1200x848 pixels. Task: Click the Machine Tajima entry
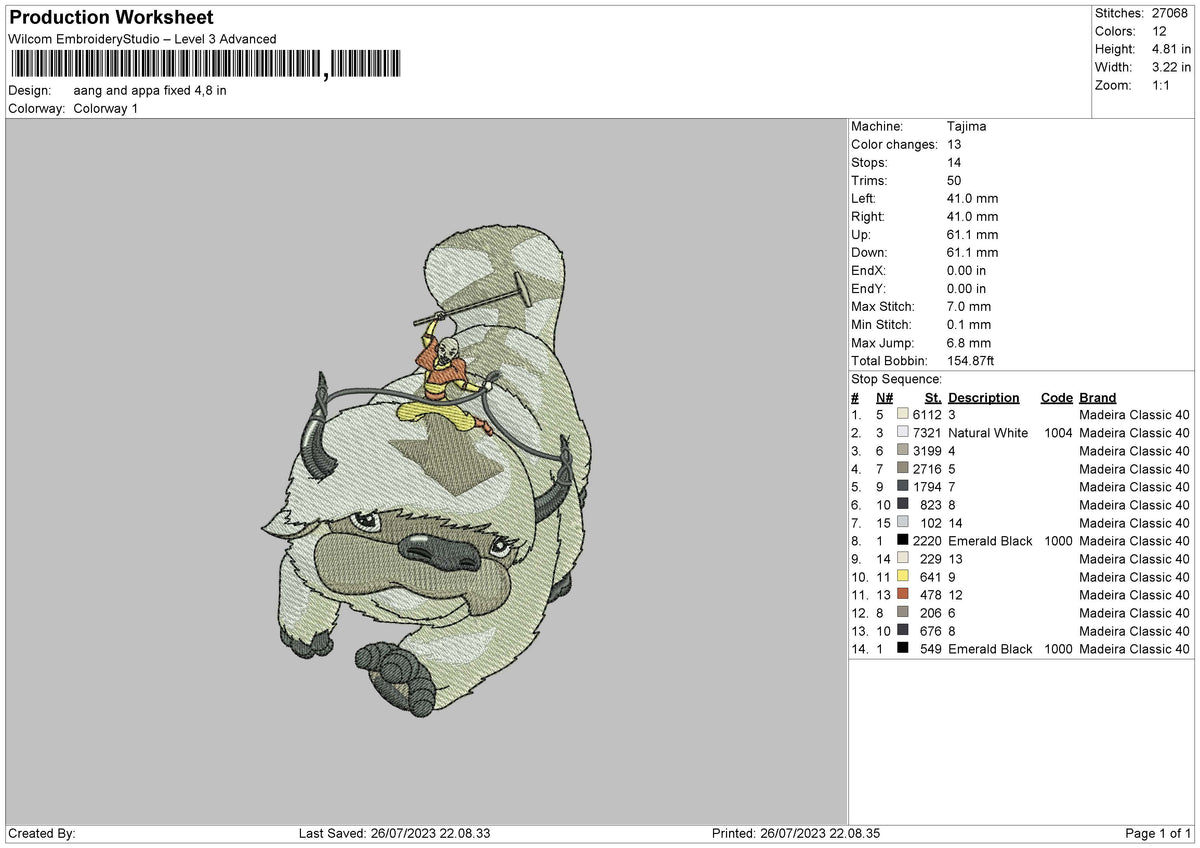tap(967, 126)
